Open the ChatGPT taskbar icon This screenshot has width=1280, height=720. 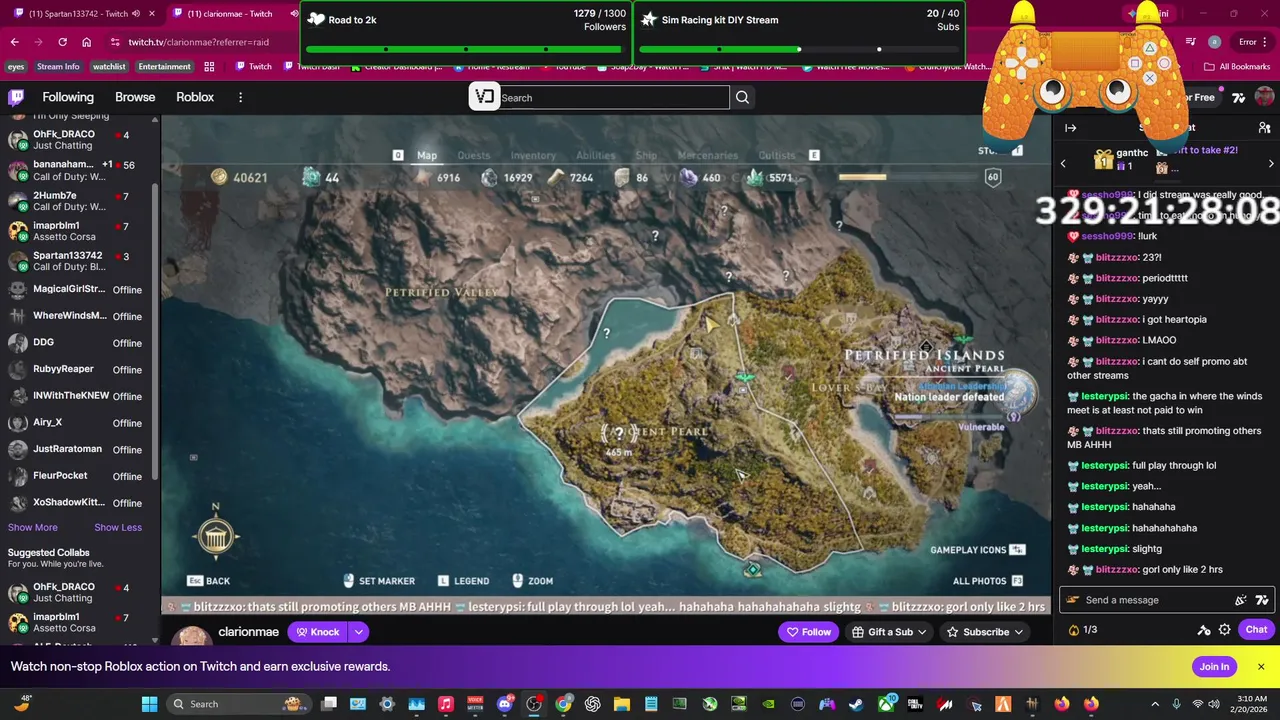click(592, 704)
